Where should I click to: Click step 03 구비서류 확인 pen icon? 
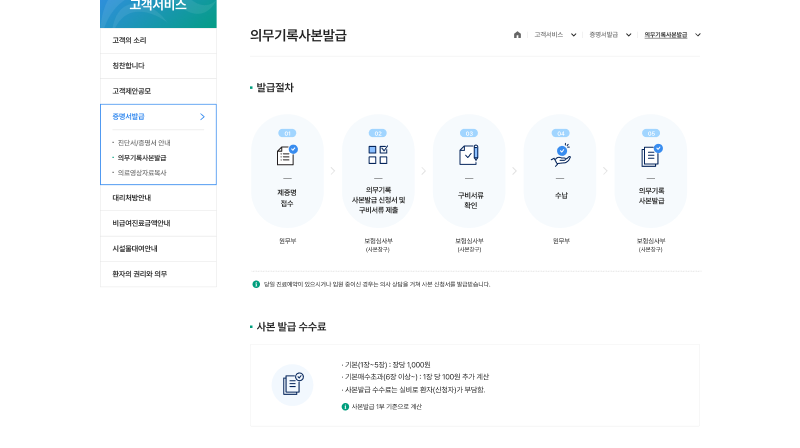tap(469, 155)
